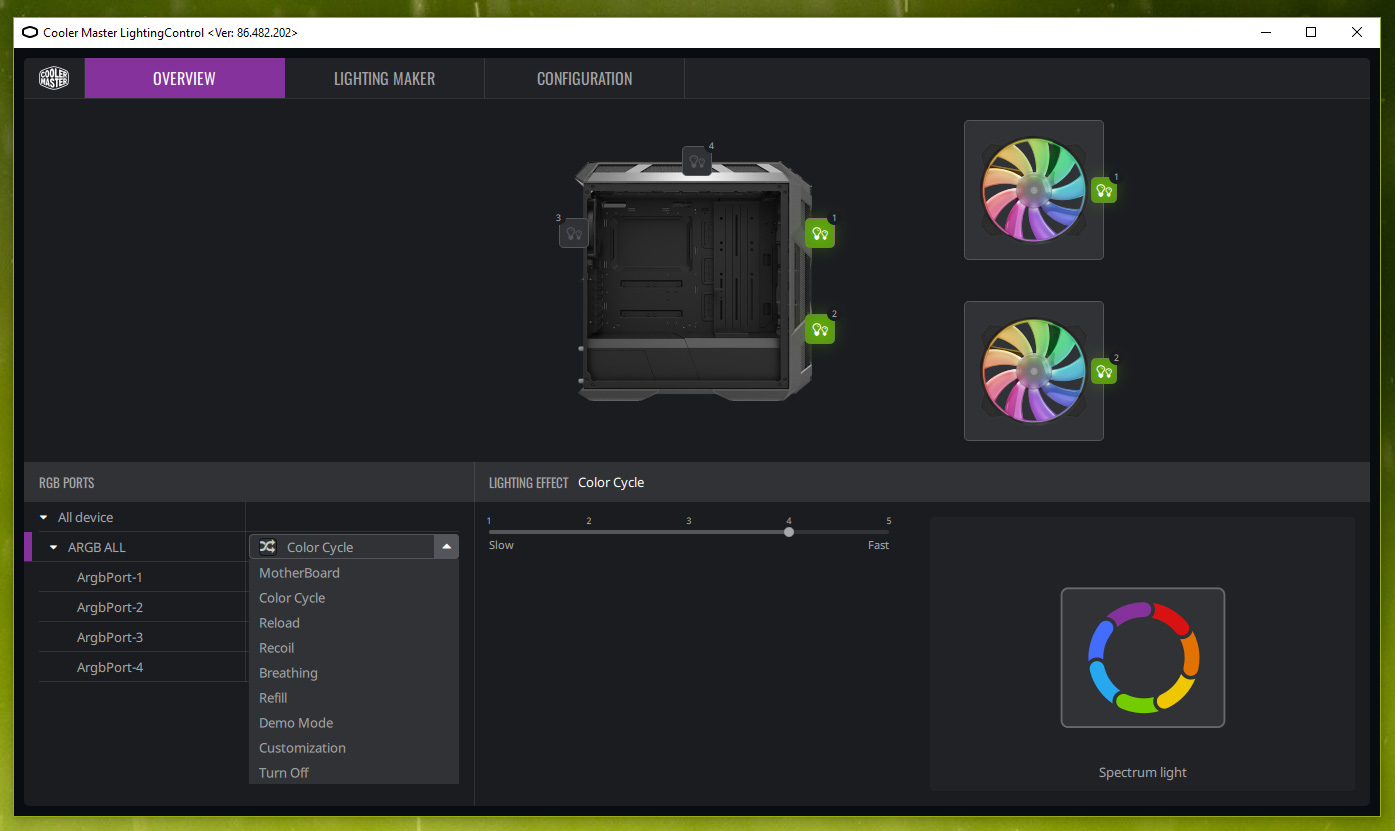Toggle green bulb 1 beside top fan
This screenshot has height=831, width=1395.
tap(1104, 190)
